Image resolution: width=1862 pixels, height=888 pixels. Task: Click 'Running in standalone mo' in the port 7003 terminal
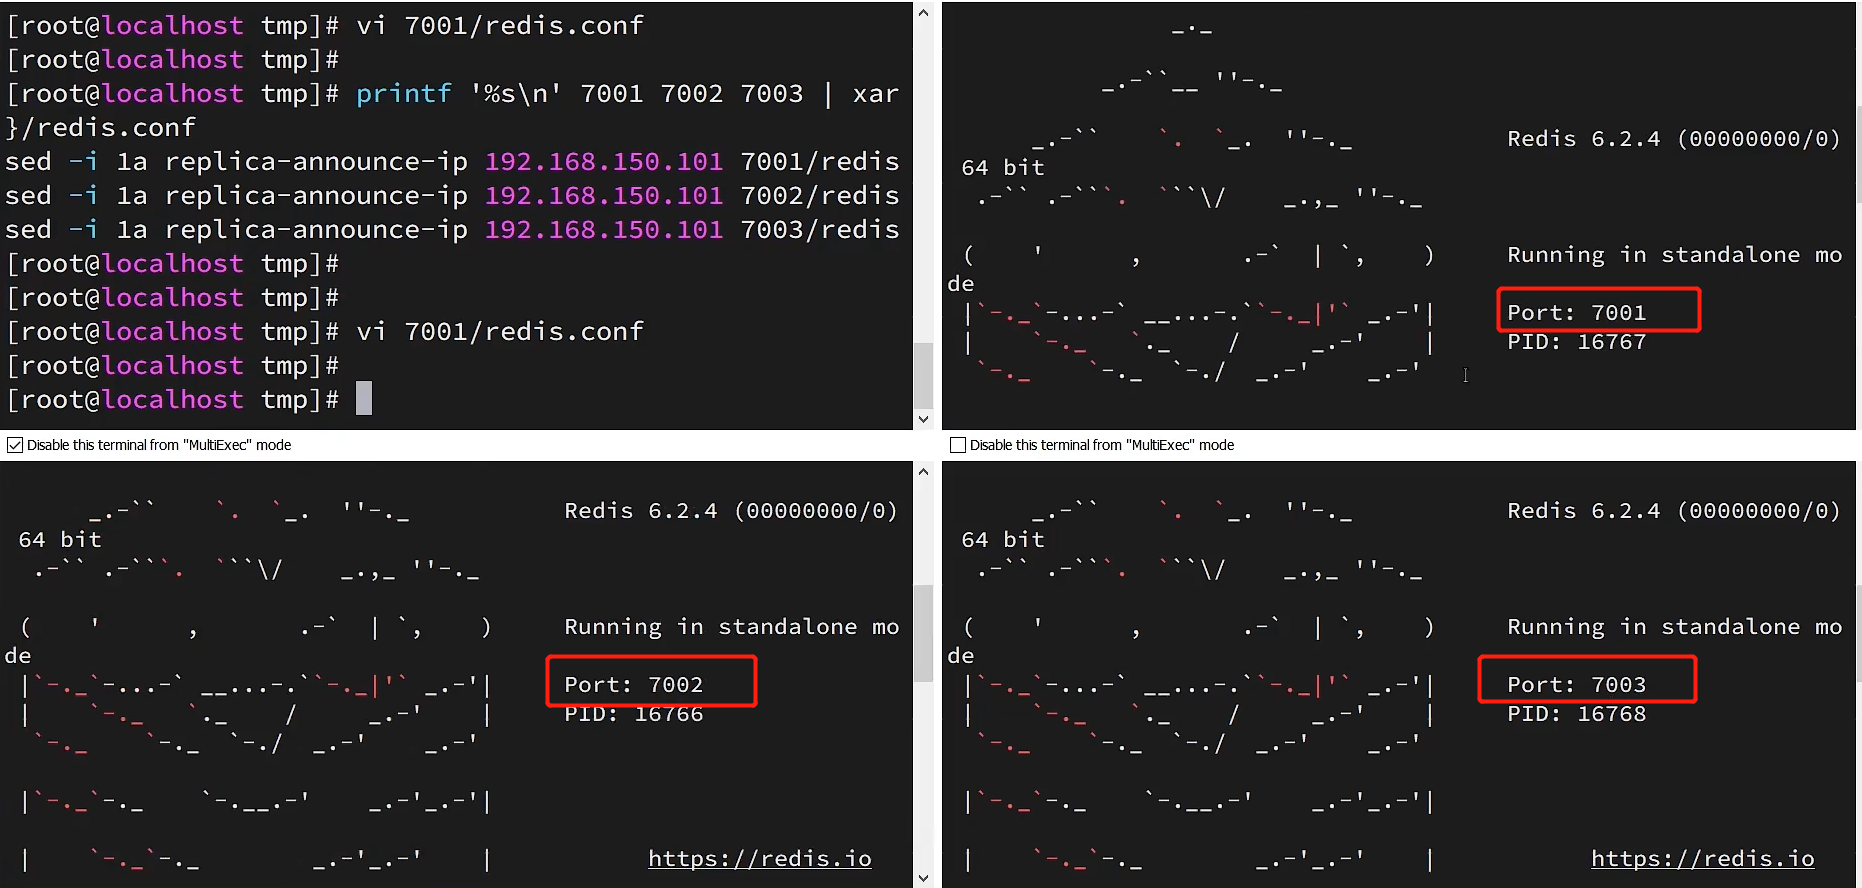point(1674,626)
